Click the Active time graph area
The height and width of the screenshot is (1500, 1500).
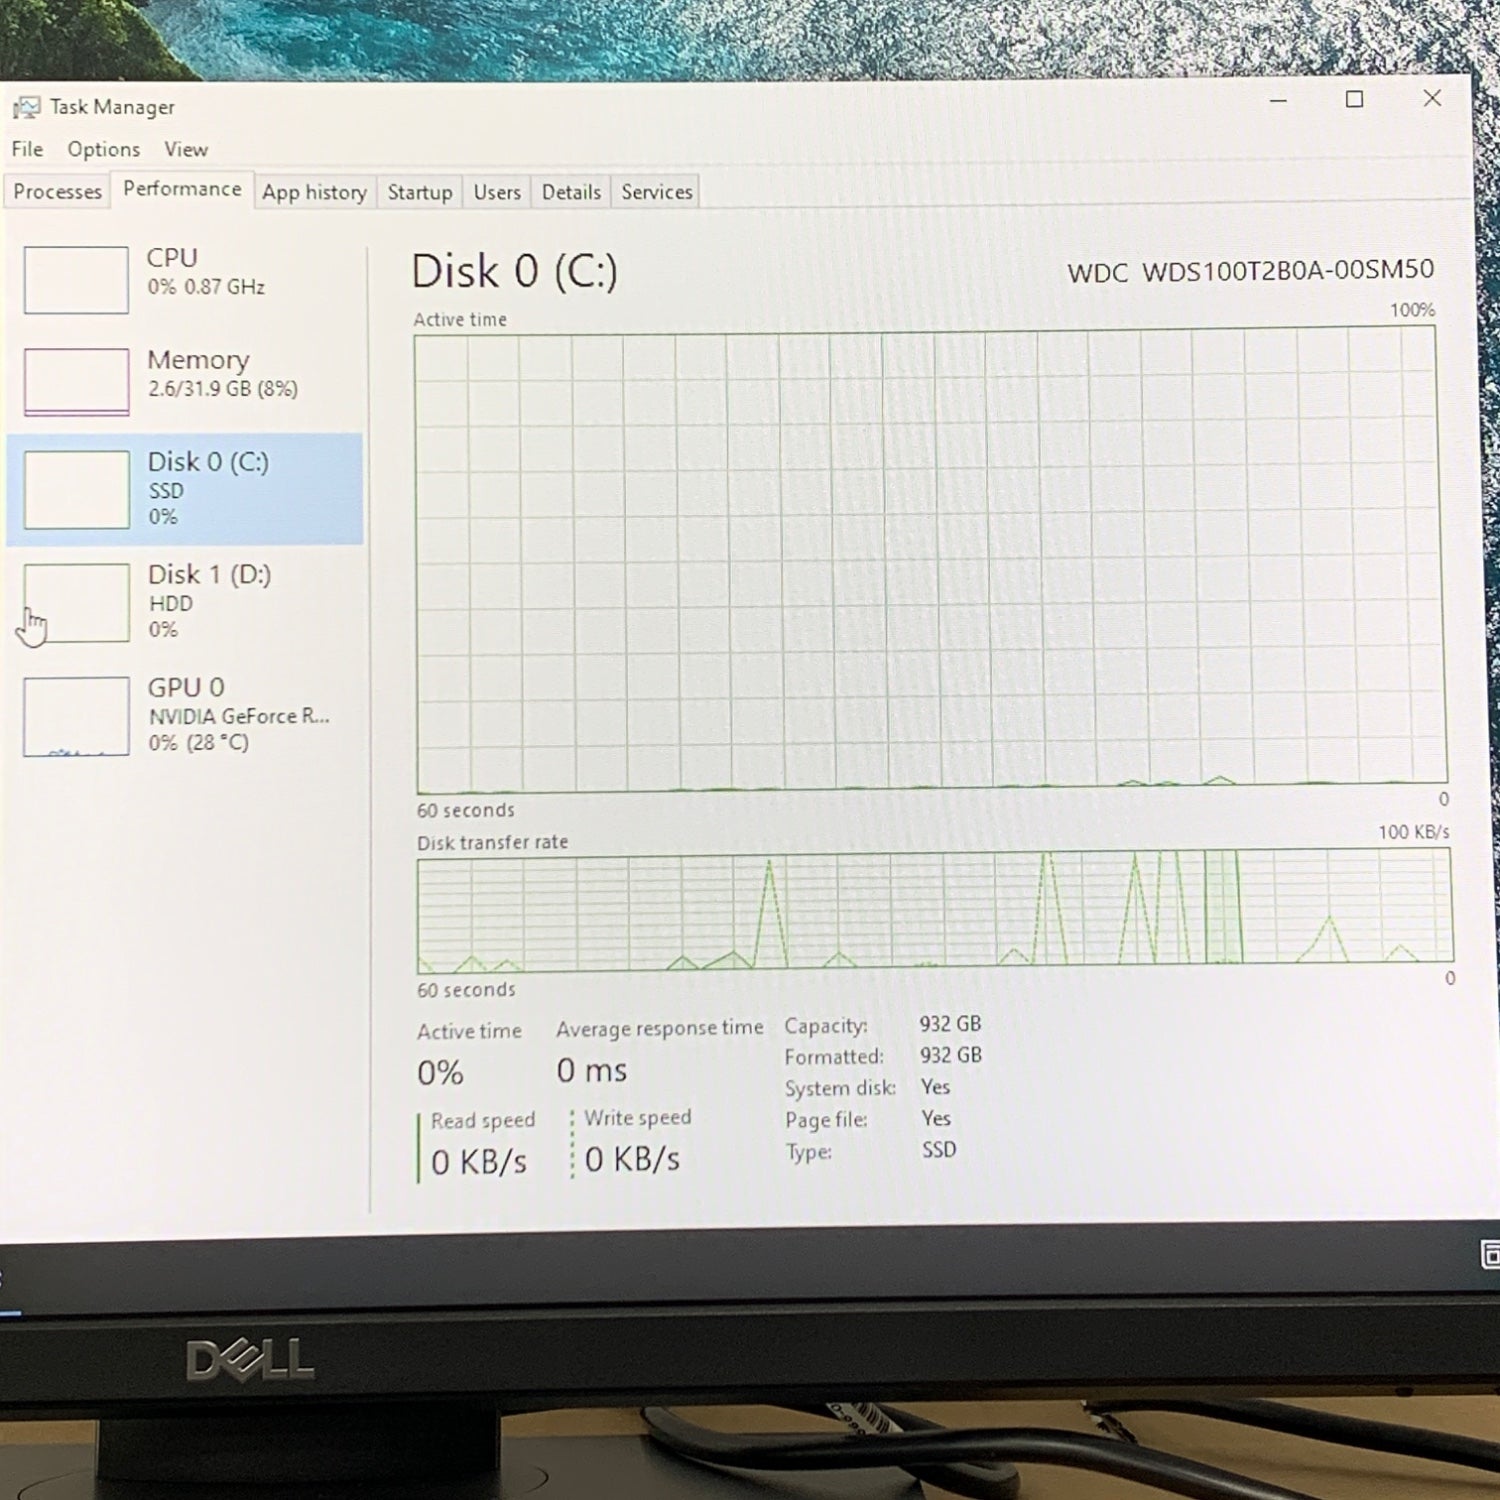coord(930,560)
